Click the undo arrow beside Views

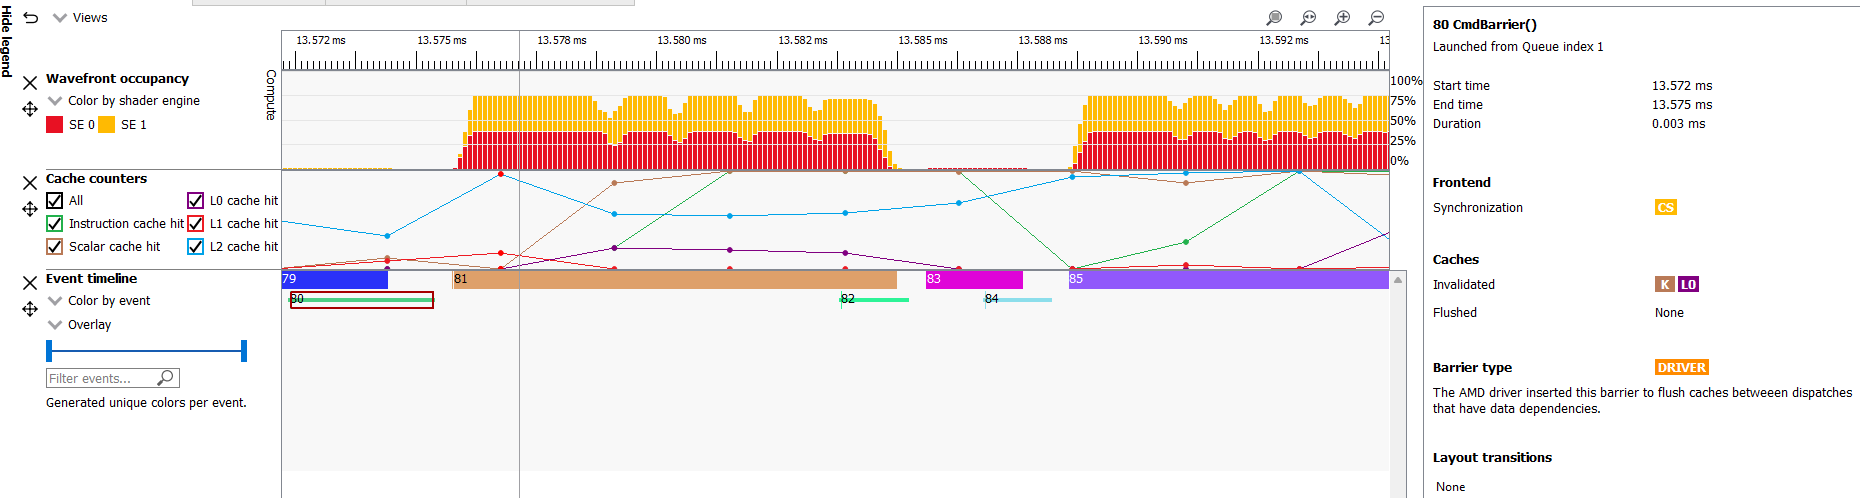pyautogui.click(x=30, y=18)
